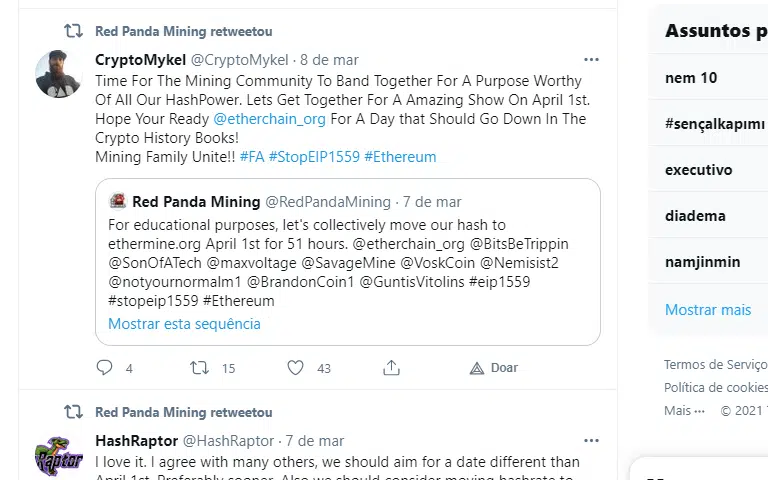Open the quoted Red Panda Mining tweet
This screenshot has height=480, width=768.
(348, 262)
